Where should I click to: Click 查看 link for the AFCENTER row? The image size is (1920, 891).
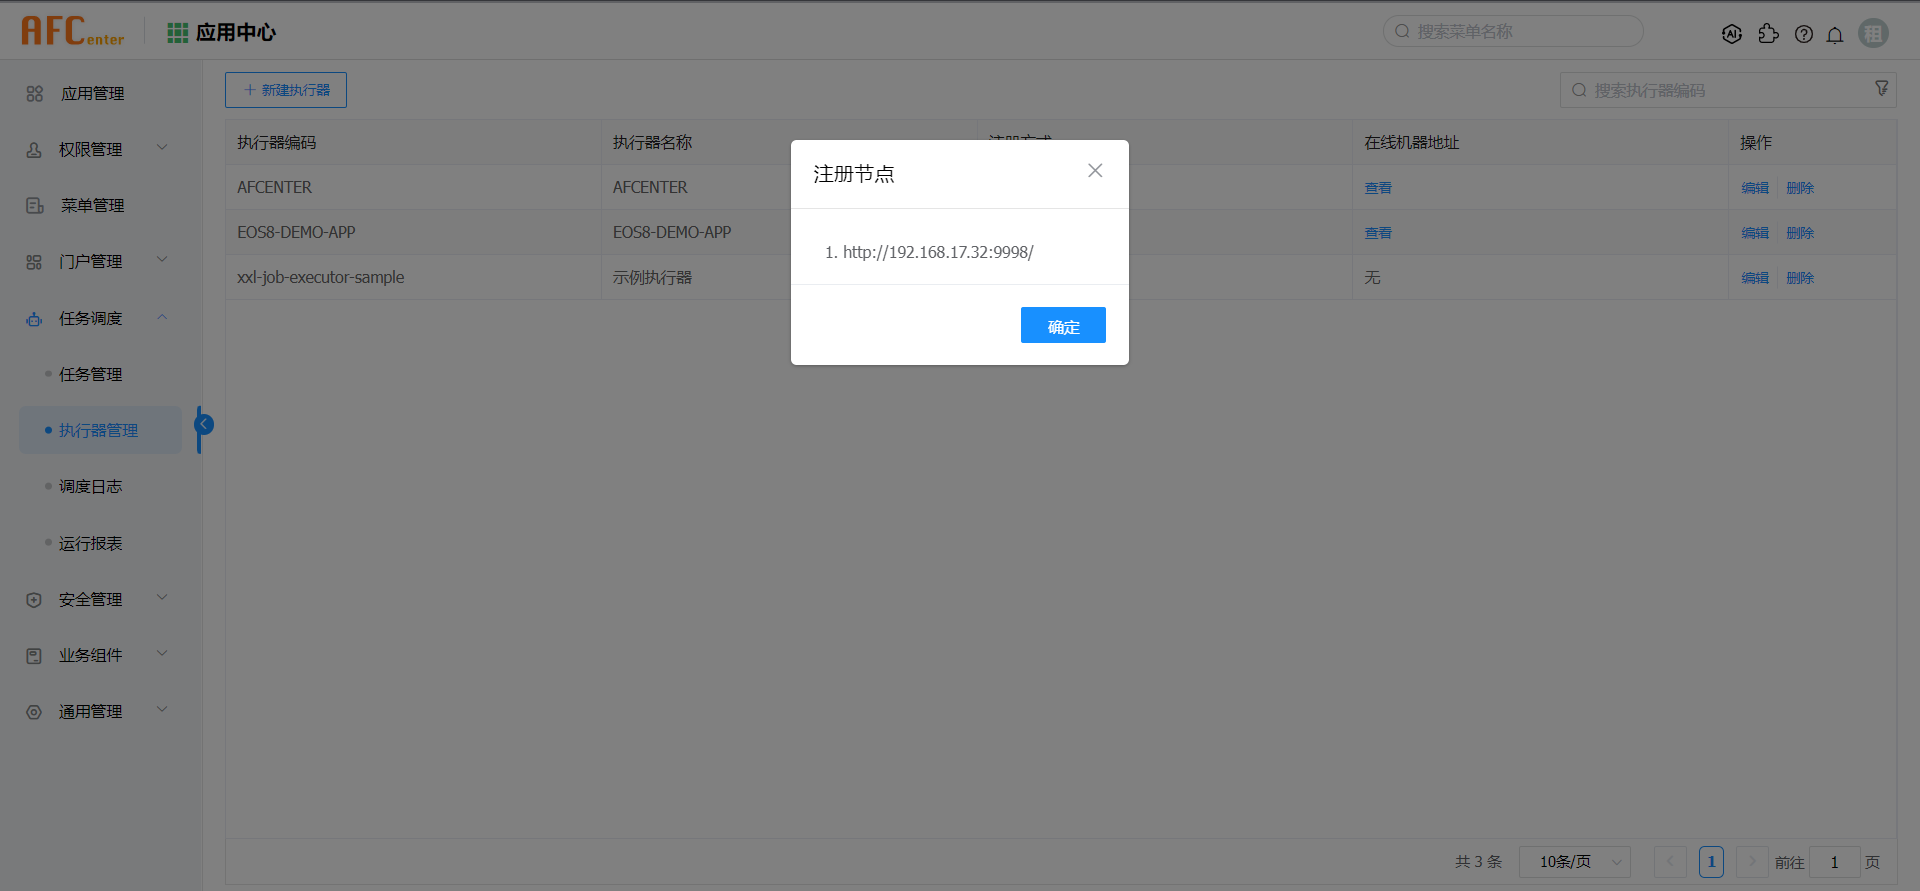click(1378, 188)
